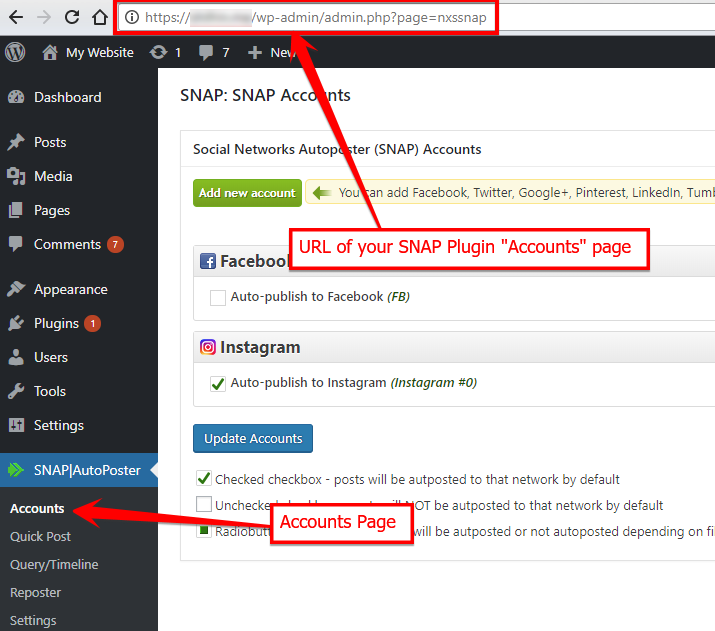
Task: Open the updates icon in admin bar
Action: (158, 52)
